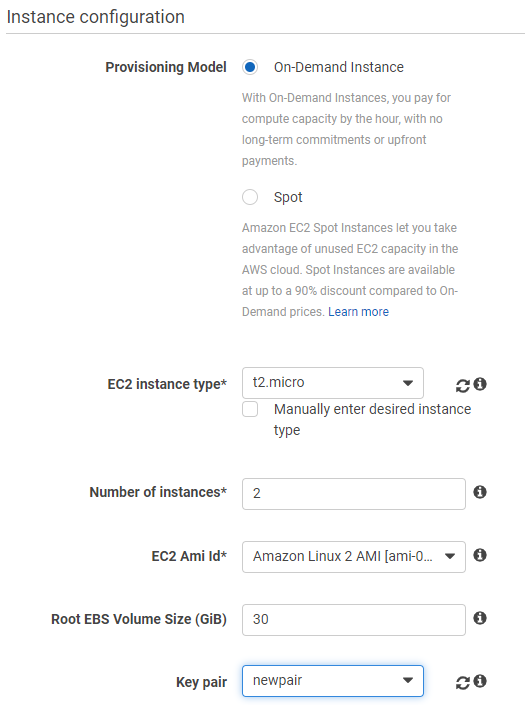Click the Instance configuration heading

[x=95, y=17]
